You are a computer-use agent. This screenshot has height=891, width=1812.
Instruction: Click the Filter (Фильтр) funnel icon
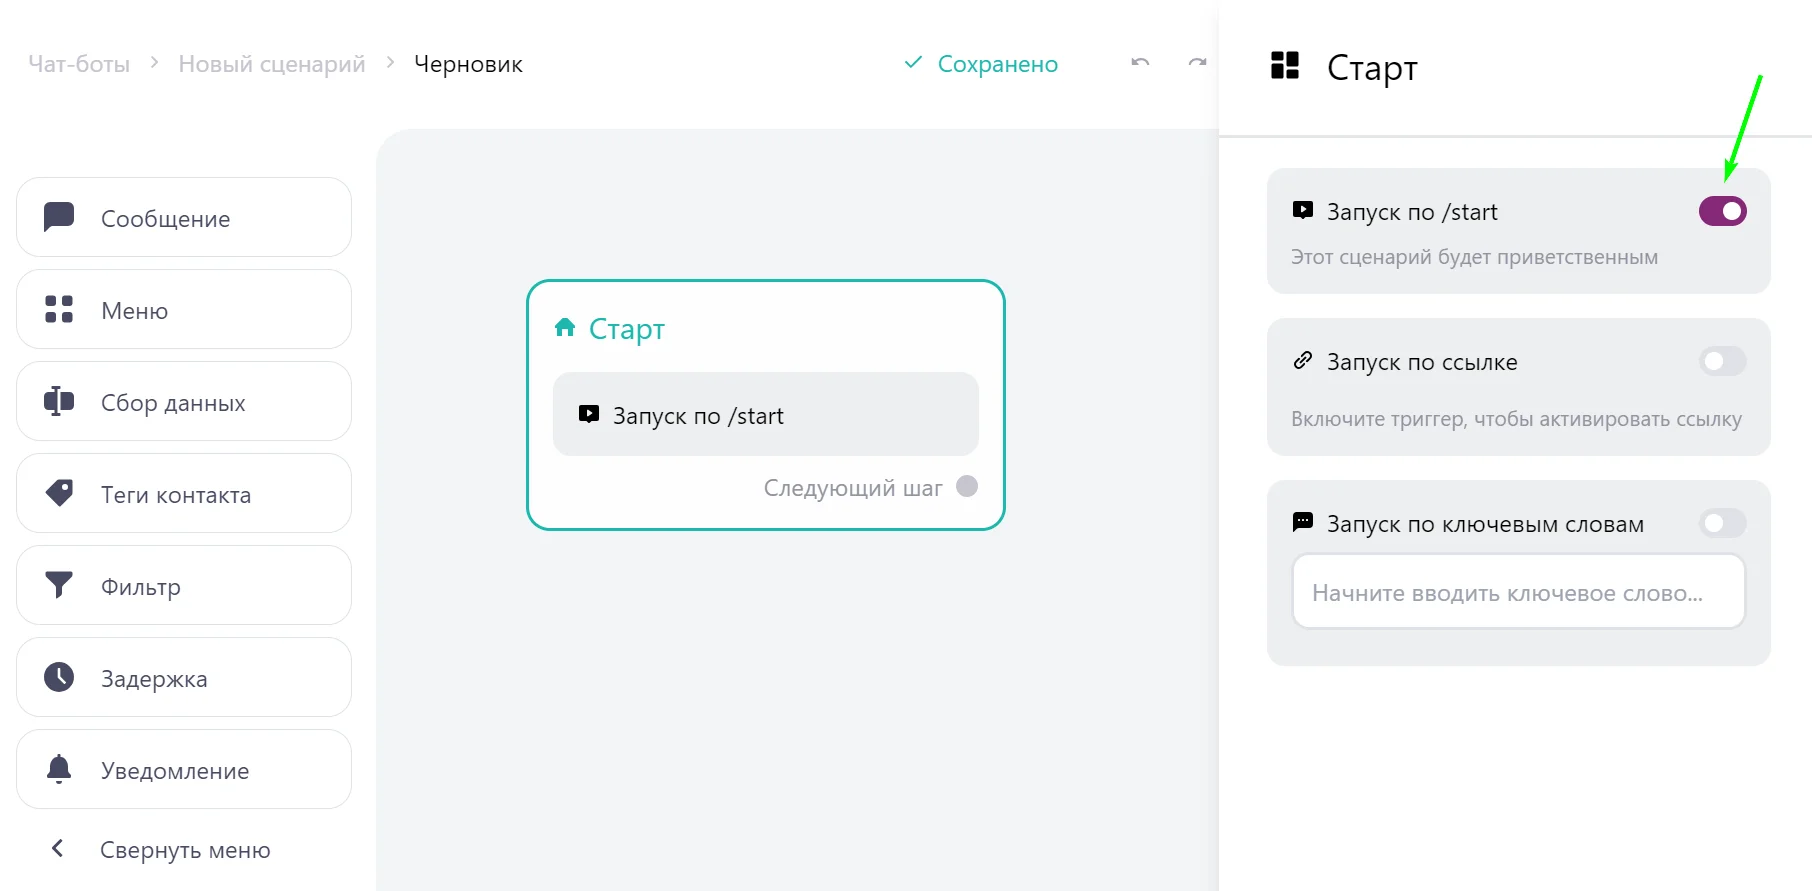[59, 585]
